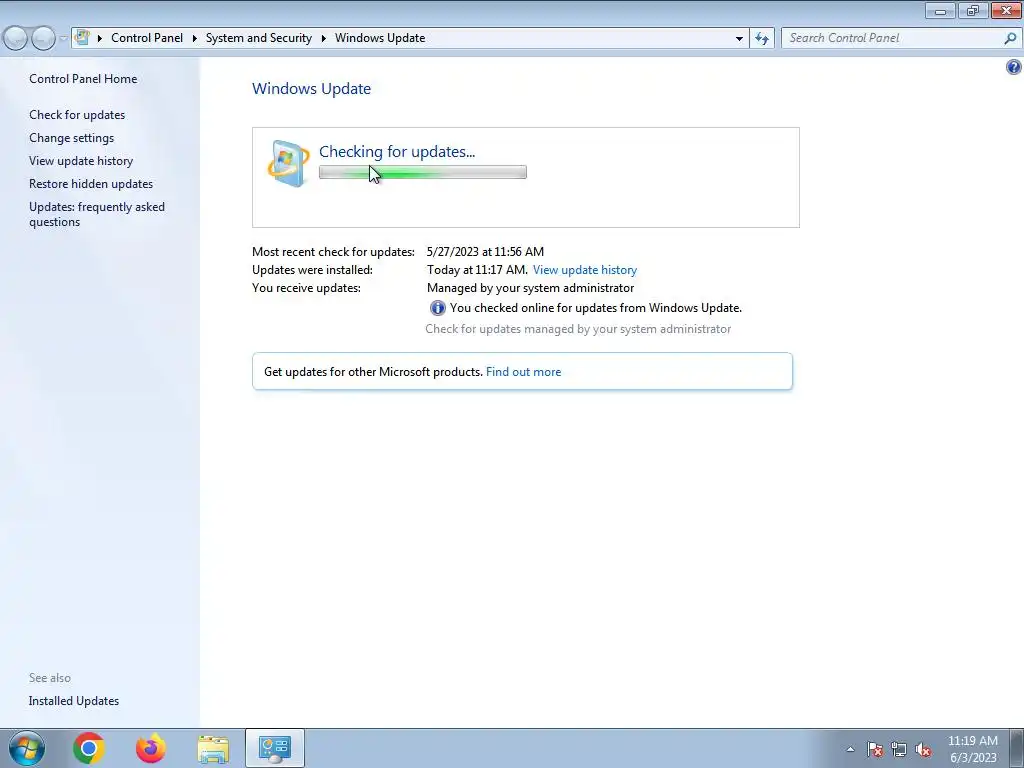Select the Control Panel taskbar button

[275, 748]
